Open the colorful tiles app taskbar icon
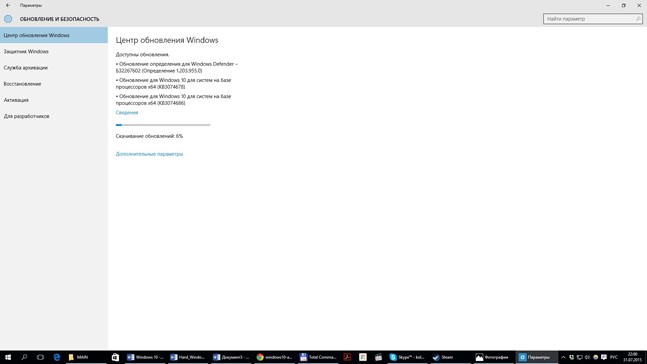The width and height of the screenshot is (647, 364). [x=363, y=357]
